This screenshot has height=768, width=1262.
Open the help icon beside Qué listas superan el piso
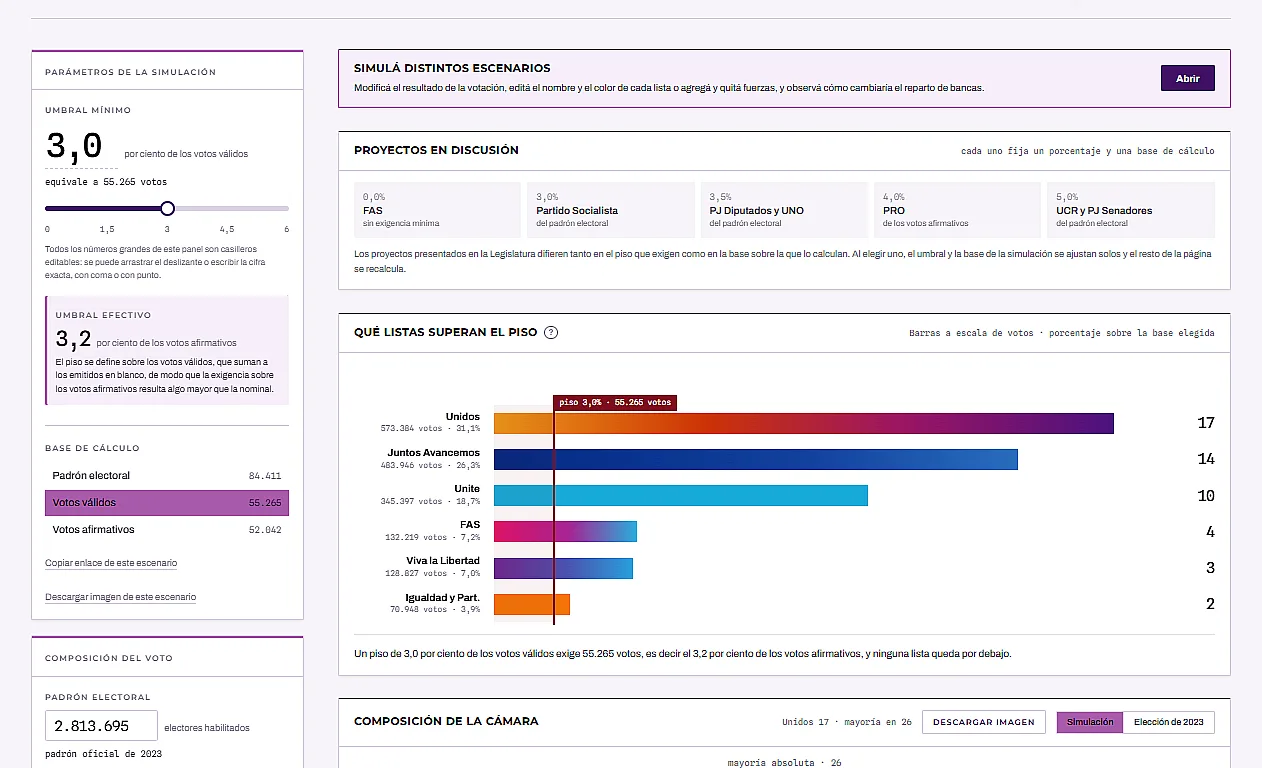[x=550, y=332]
